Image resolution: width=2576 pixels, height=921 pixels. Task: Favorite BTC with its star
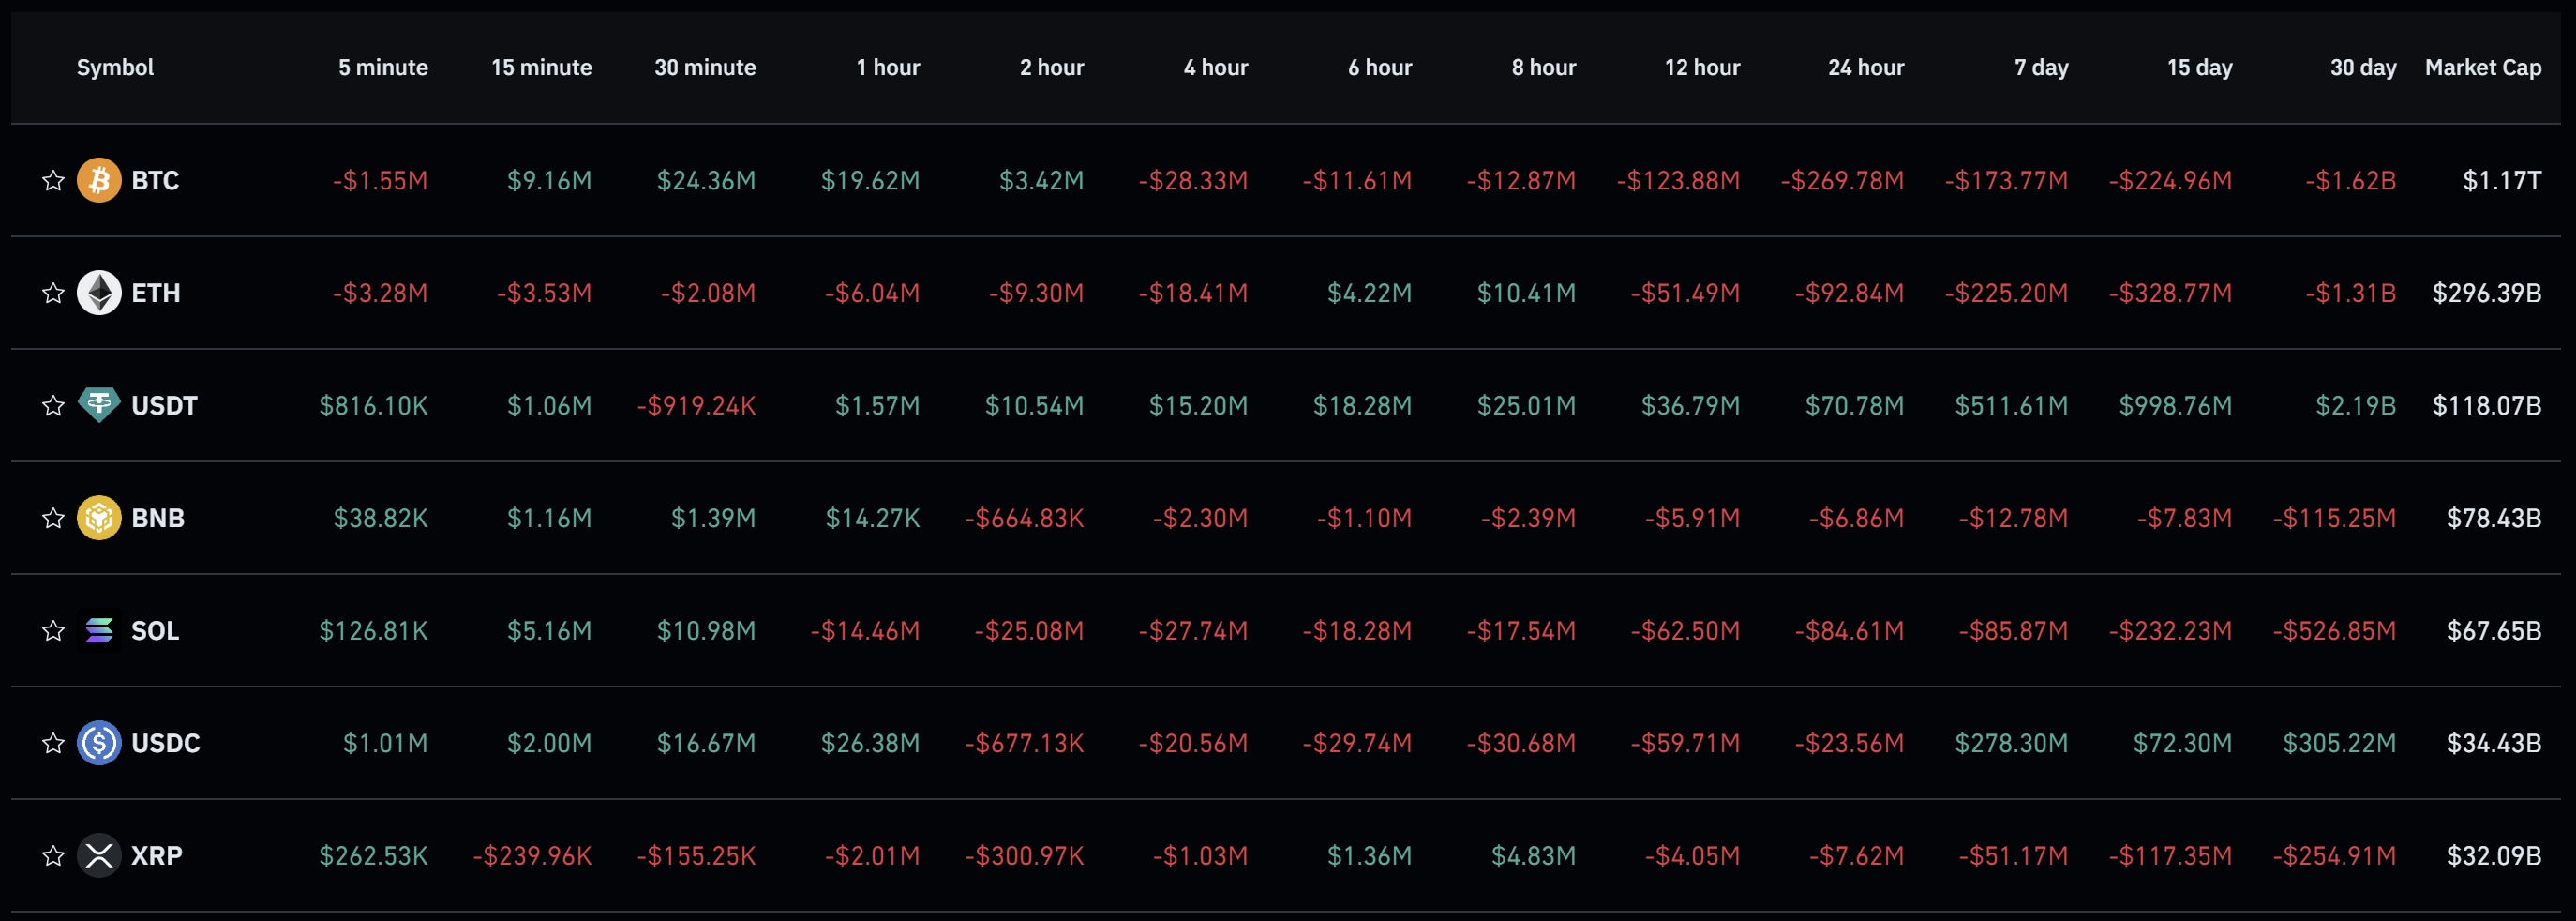pos(53,180)
